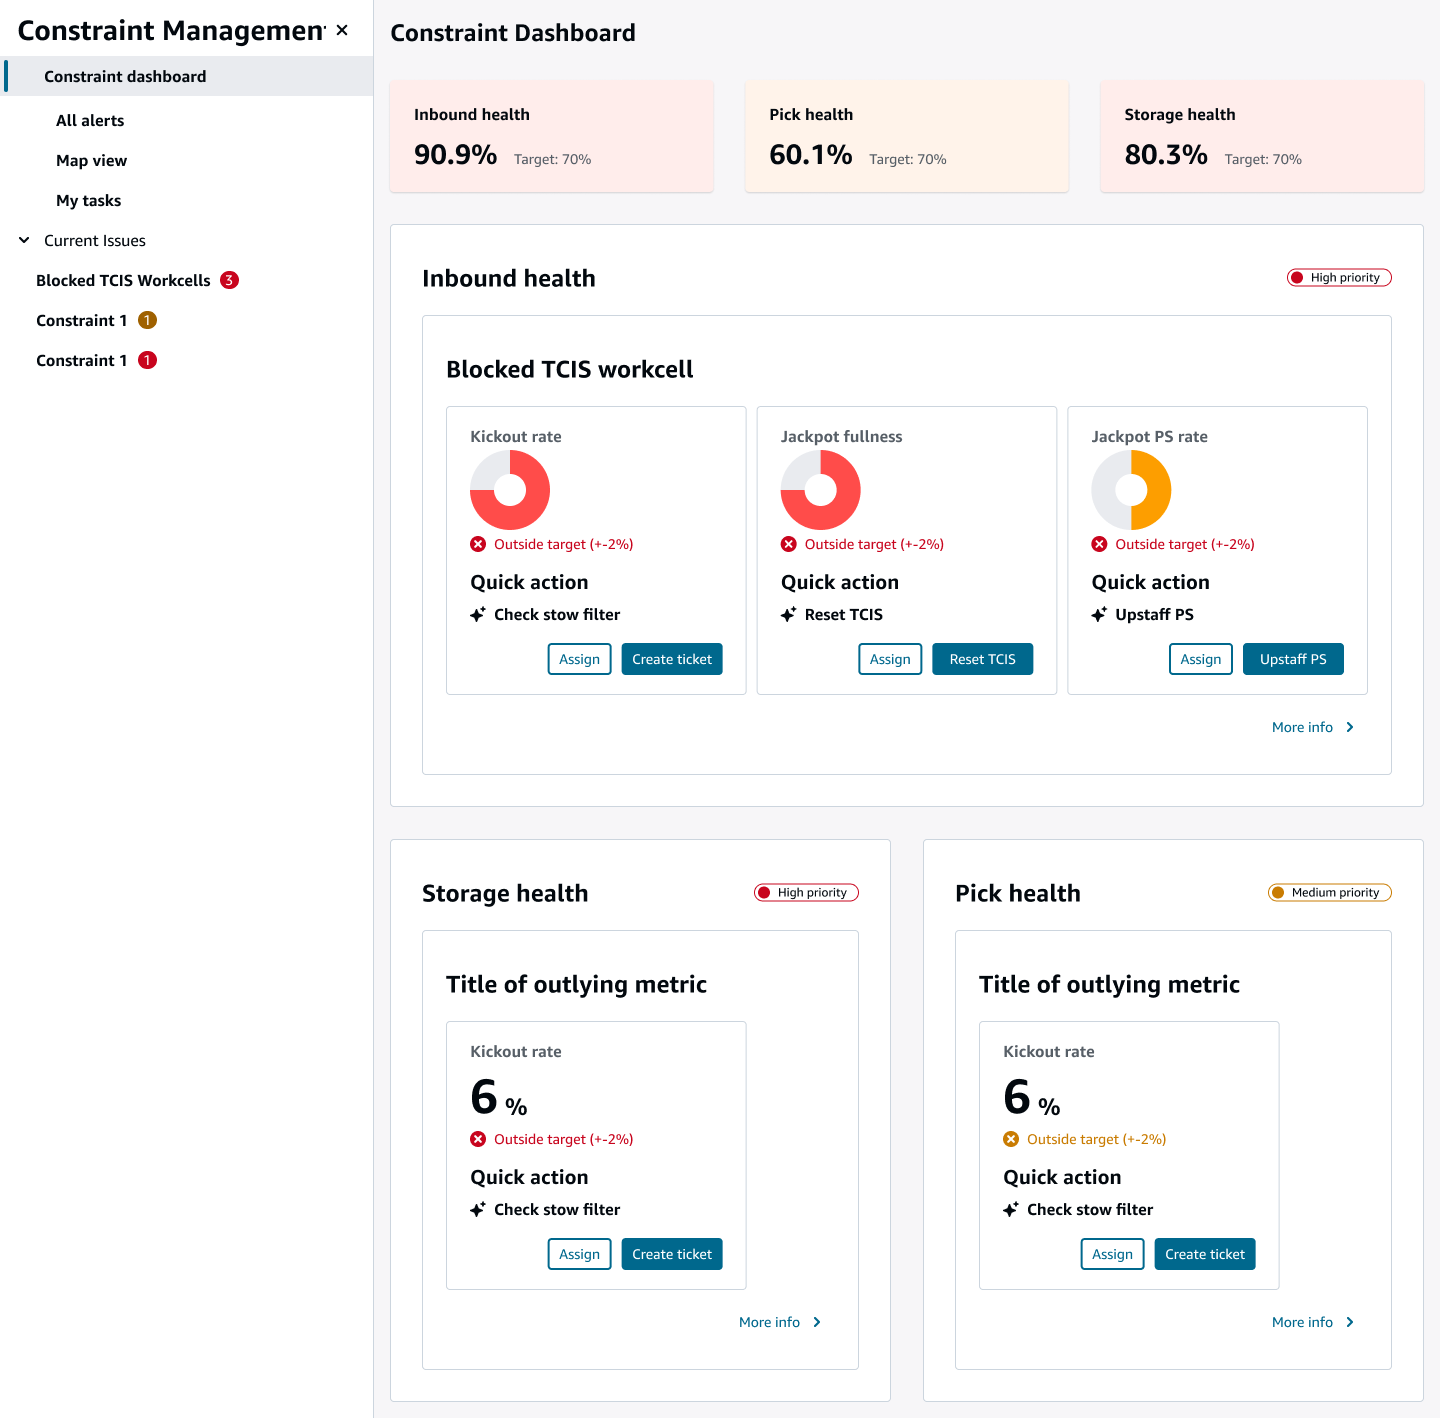This screenshot has height=1418, width=1440.
Task: Click the chevron next to the Storage health More info
Action: (817, 1322)
